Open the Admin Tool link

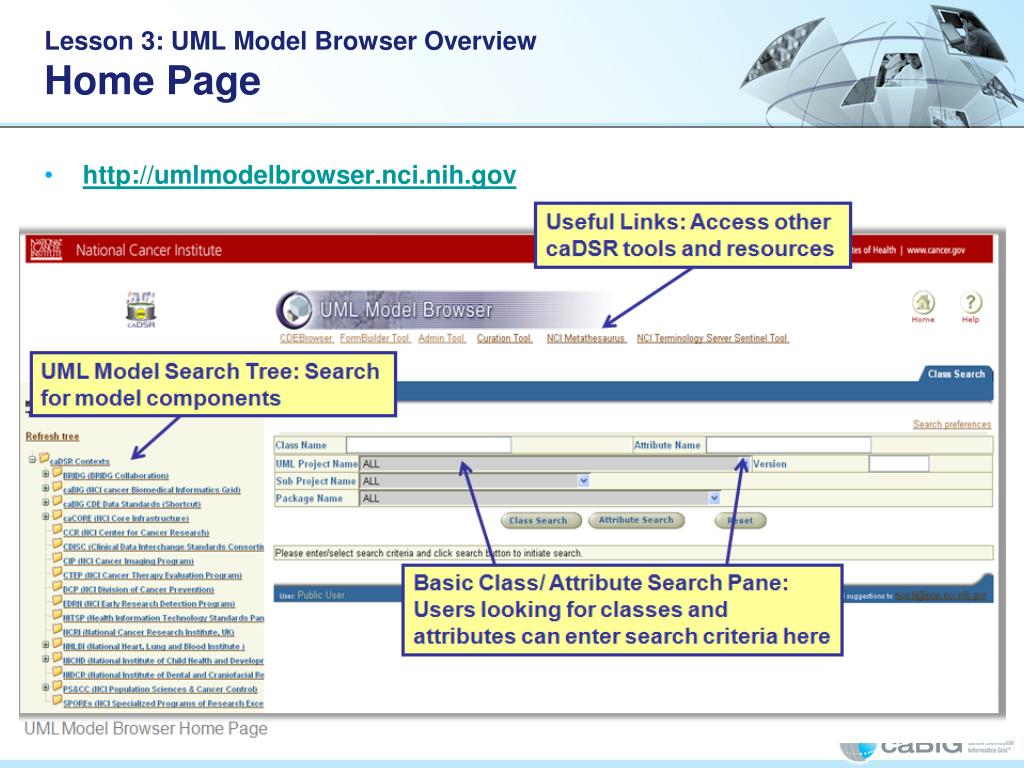[x=441, y=338]
